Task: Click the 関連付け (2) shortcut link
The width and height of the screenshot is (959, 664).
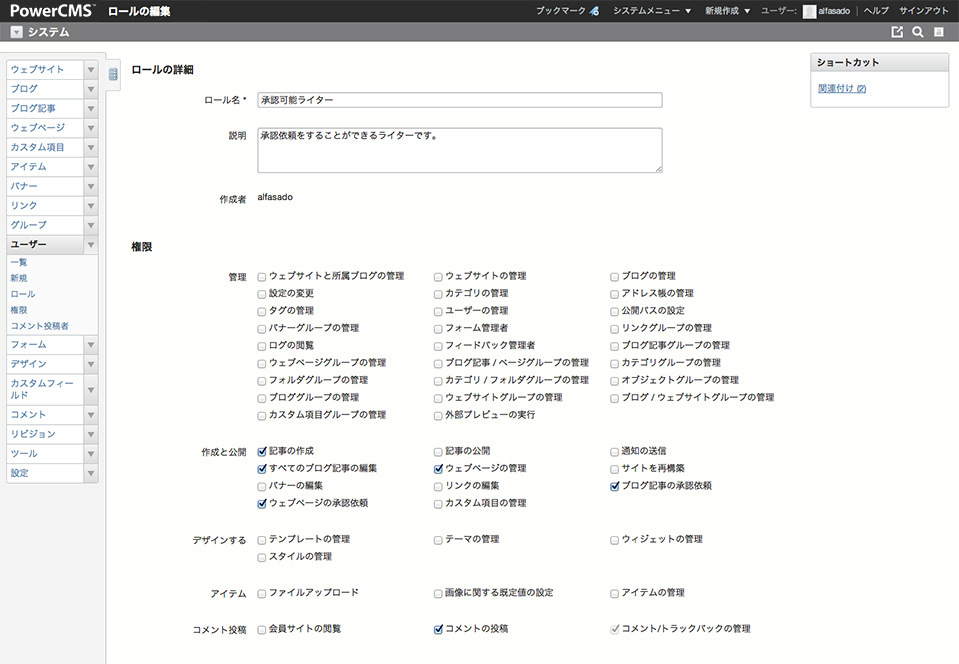Action: click(x=841, y=89)
